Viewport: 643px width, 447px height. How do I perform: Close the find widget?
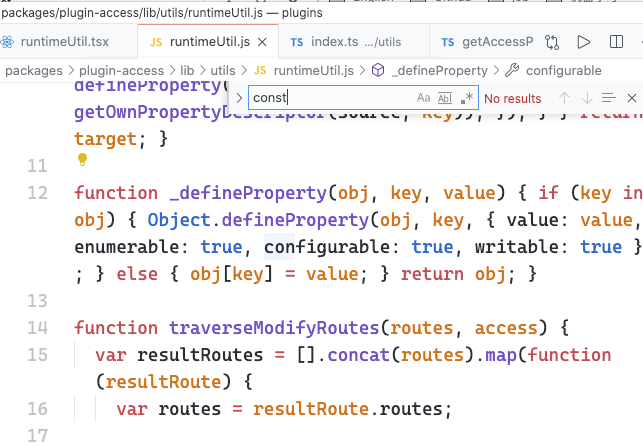[x=632, y=98]
